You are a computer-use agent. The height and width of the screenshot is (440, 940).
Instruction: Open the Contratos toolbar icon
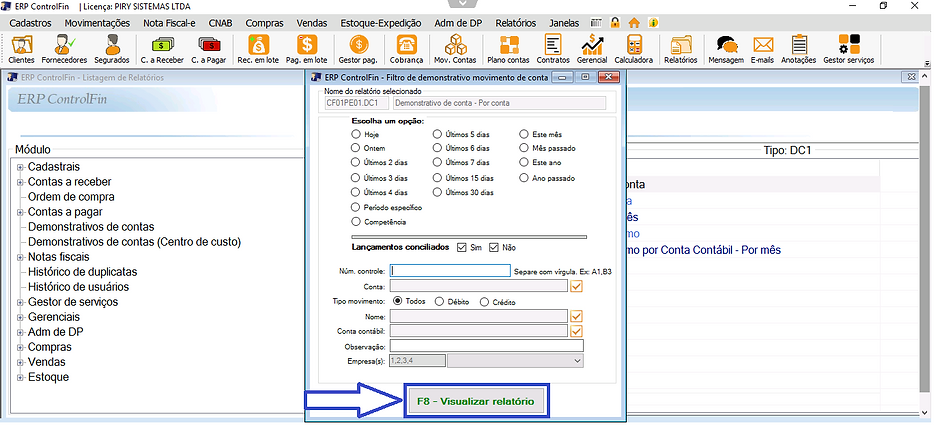(553, 49)
